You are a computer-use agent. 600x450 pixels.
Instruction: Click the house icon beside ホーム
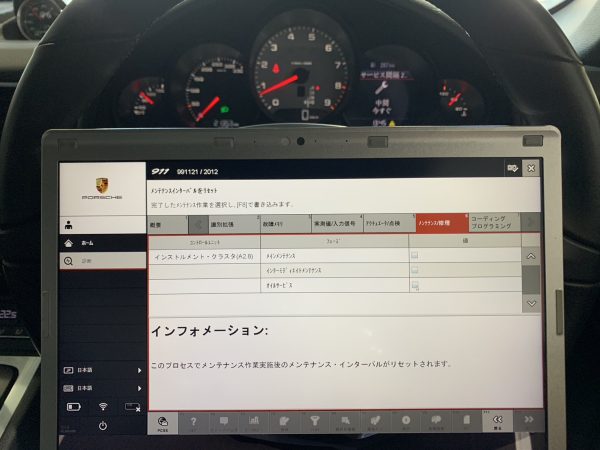(68, 243)
